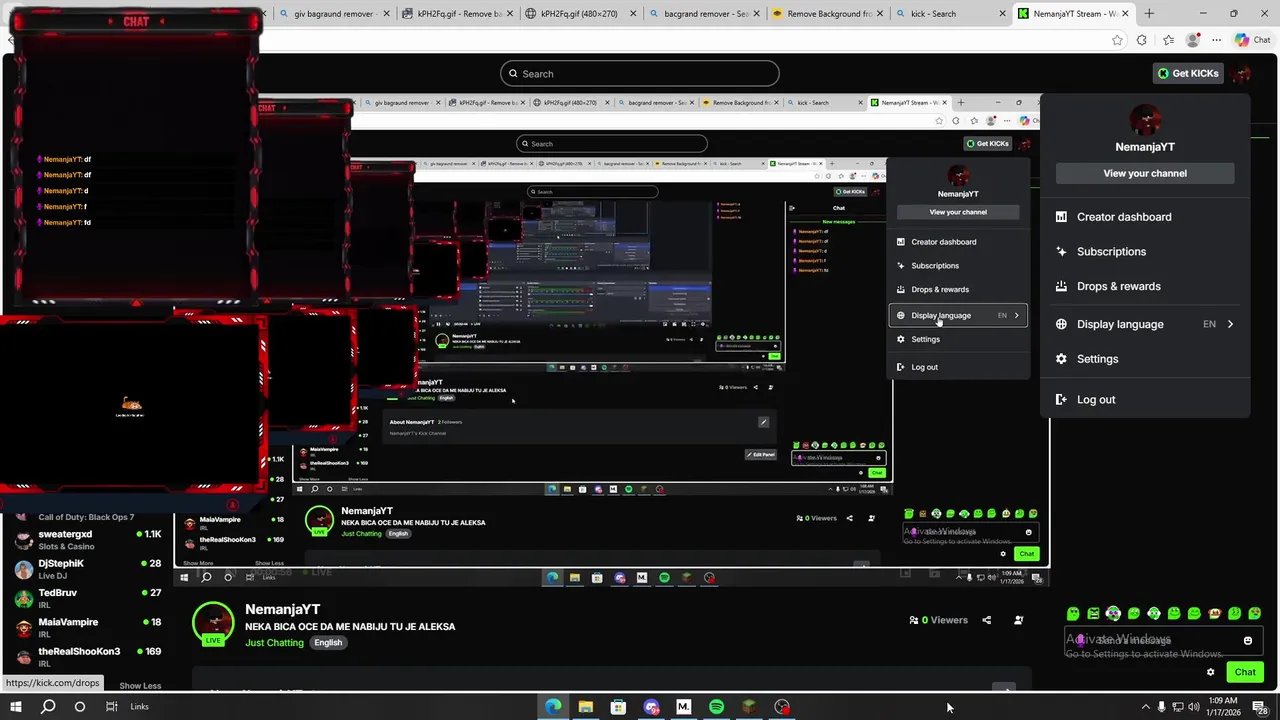Close the NemanjaYT Stream browser tab

pyautogui.click(x=1125, y=14)
